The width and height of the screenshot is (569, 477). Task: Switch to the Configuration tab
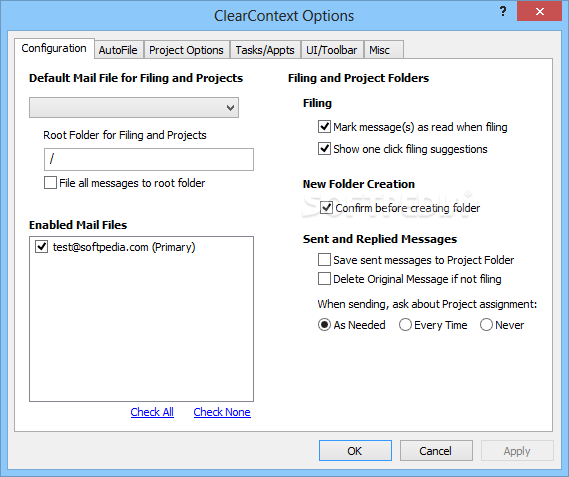(x=54, y=48)
